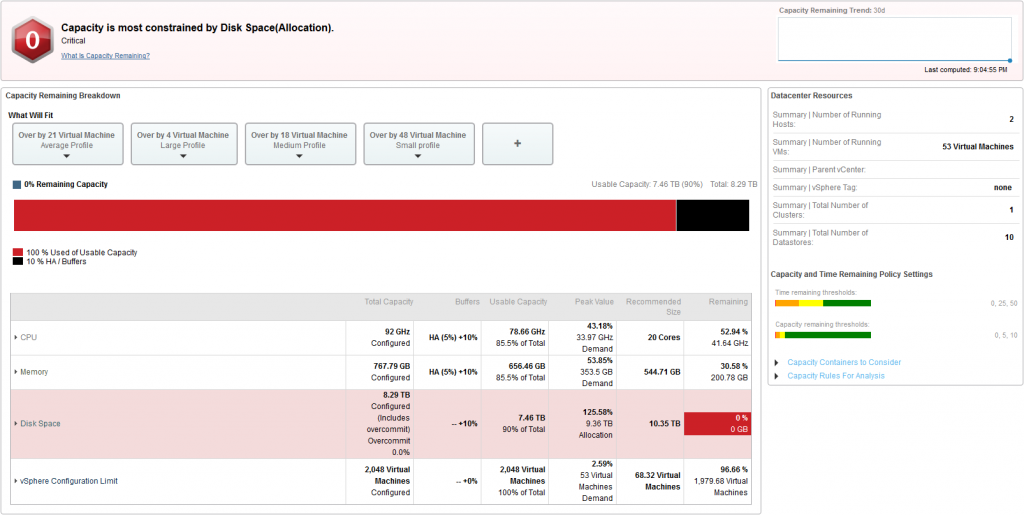Click the black HA/Buffers bar segment
This screenshot has width=1024, height=515.
coord(712,216)
